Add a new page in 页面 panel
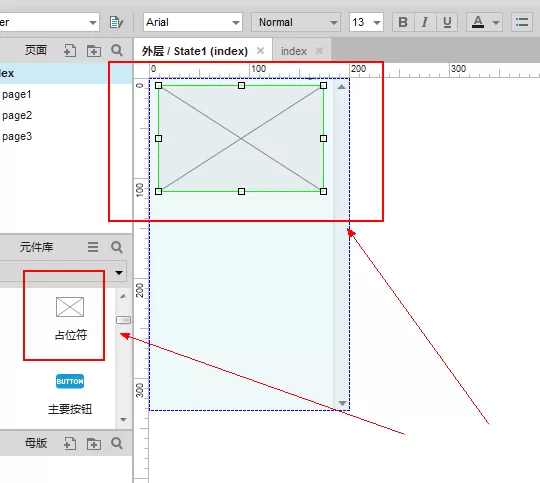Screen dimensions: 540x483 (x=70, y=51)
